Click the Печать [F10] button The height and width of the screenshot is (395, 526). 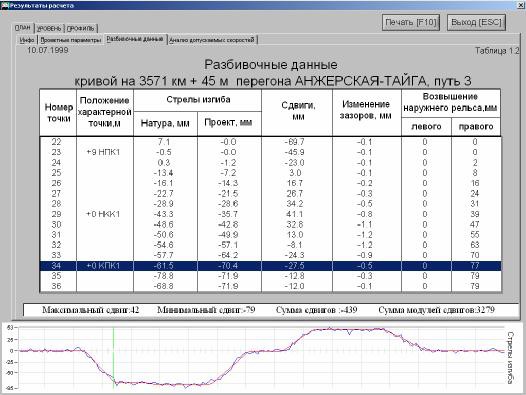411,22
